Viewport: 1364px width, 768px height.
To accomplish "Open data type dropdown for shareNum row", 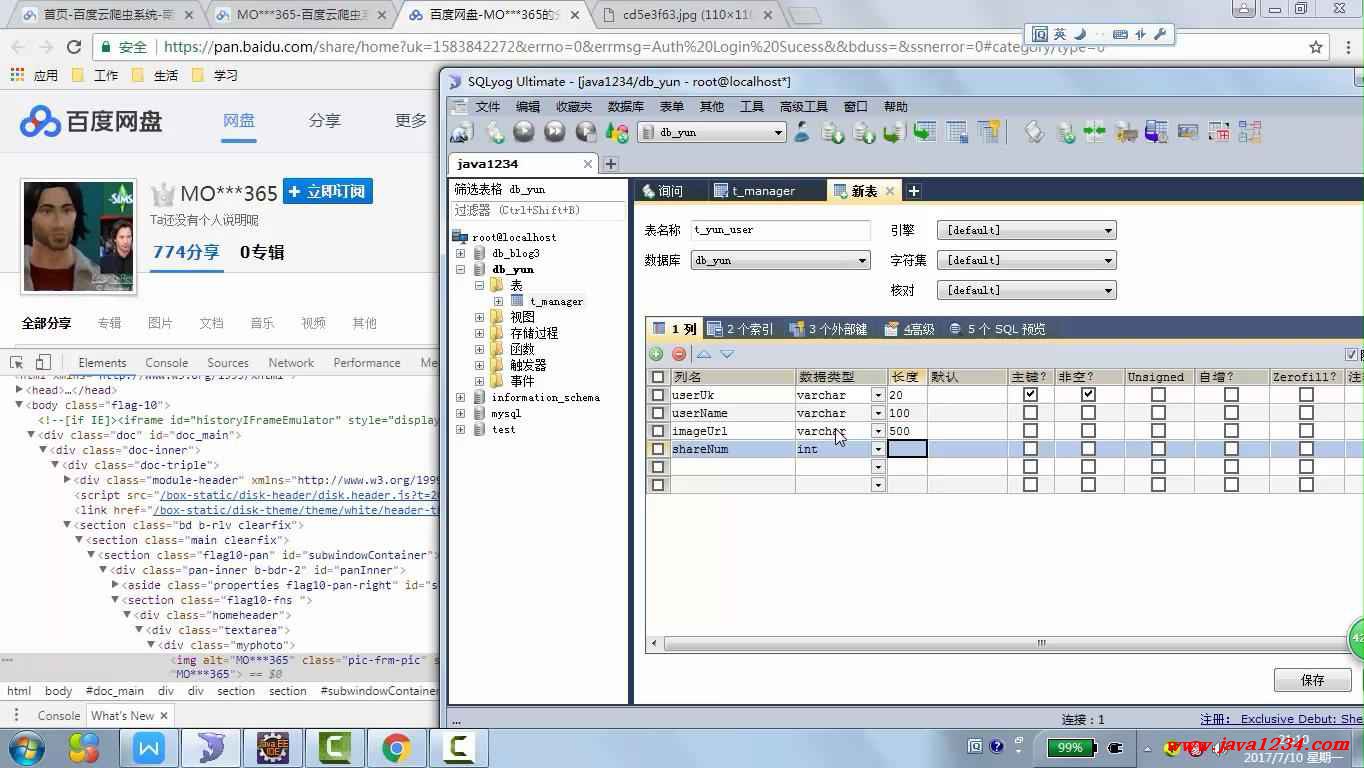I will (x=878, y=449).
